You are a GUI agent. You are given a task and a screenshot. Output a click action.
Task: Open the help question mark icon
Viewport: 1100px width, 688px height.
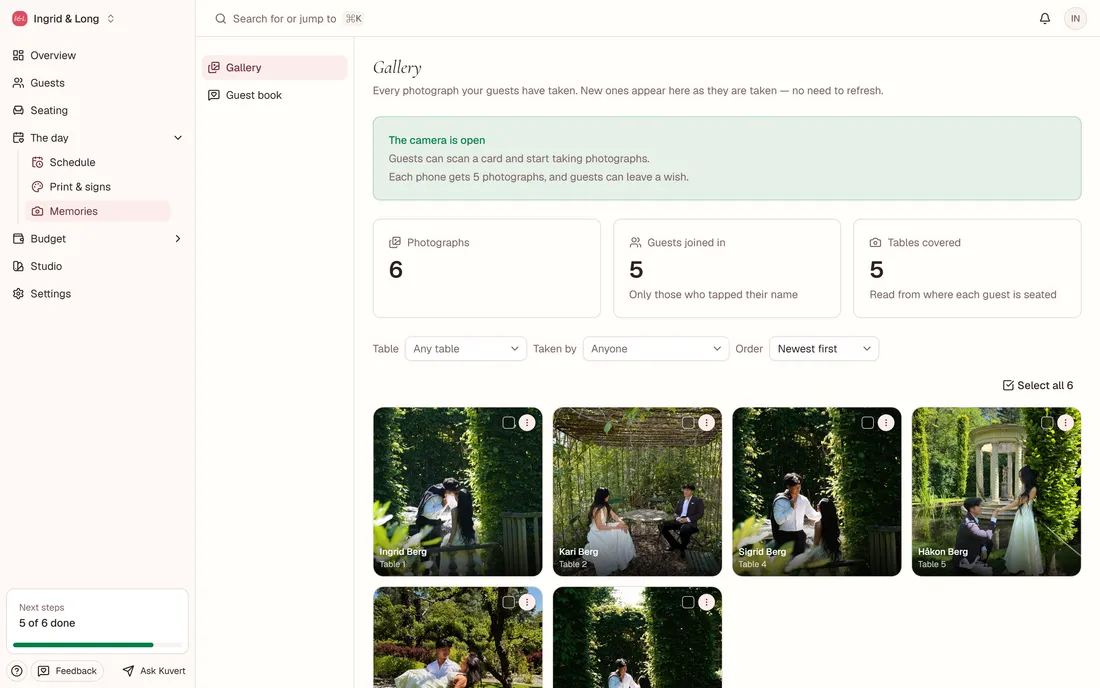click(17, 671)
